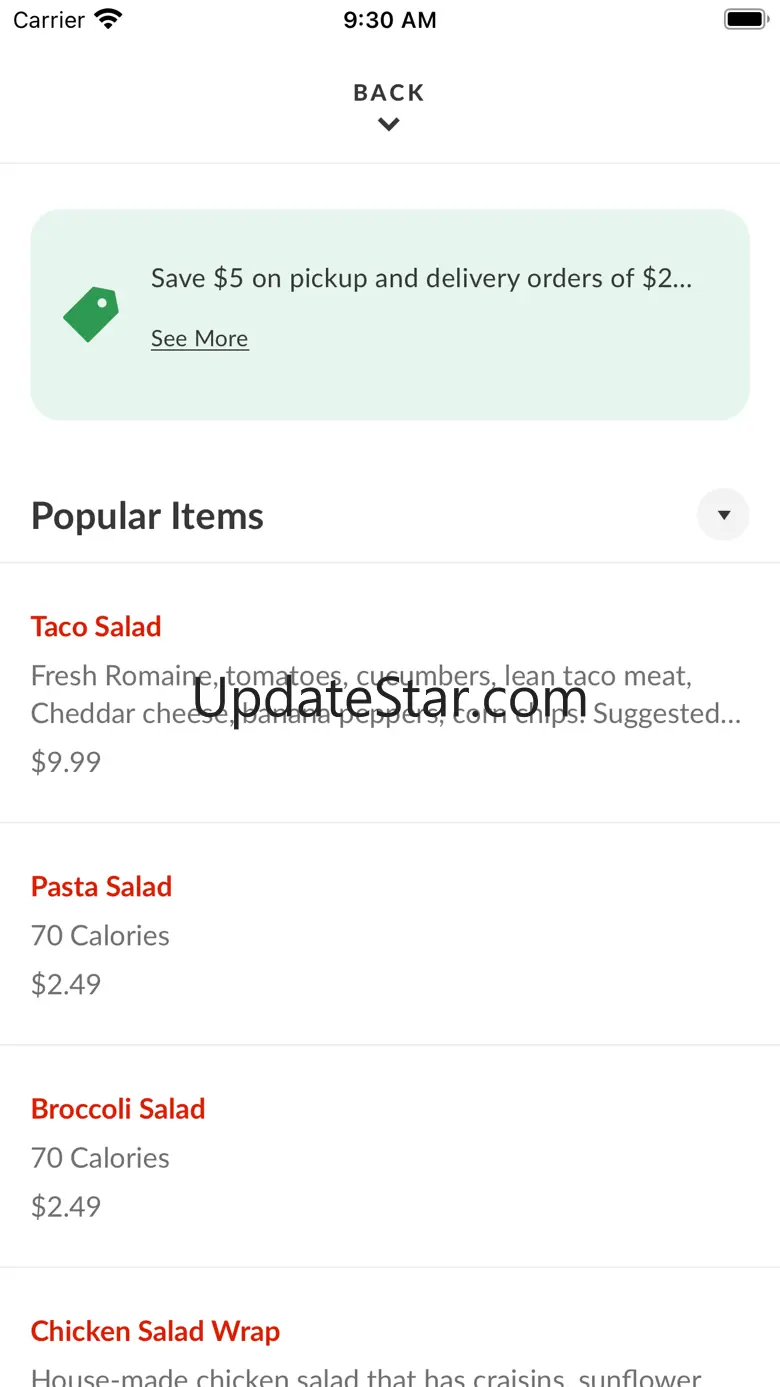
Task: Select the Popular Items section heading
Action: 147,516
